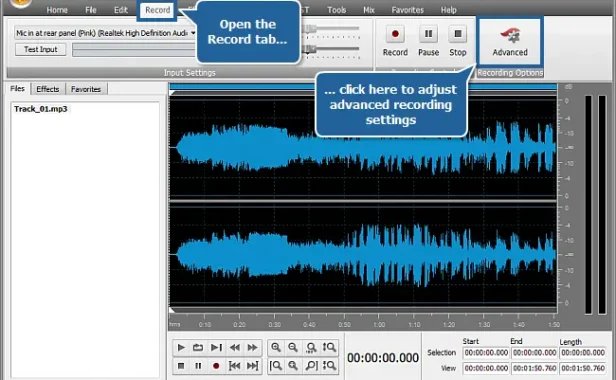This screenshot has height=380, width=616.
Task: Click the Zoom to selection magnifier icon
Action: click(x=311, y=347)
